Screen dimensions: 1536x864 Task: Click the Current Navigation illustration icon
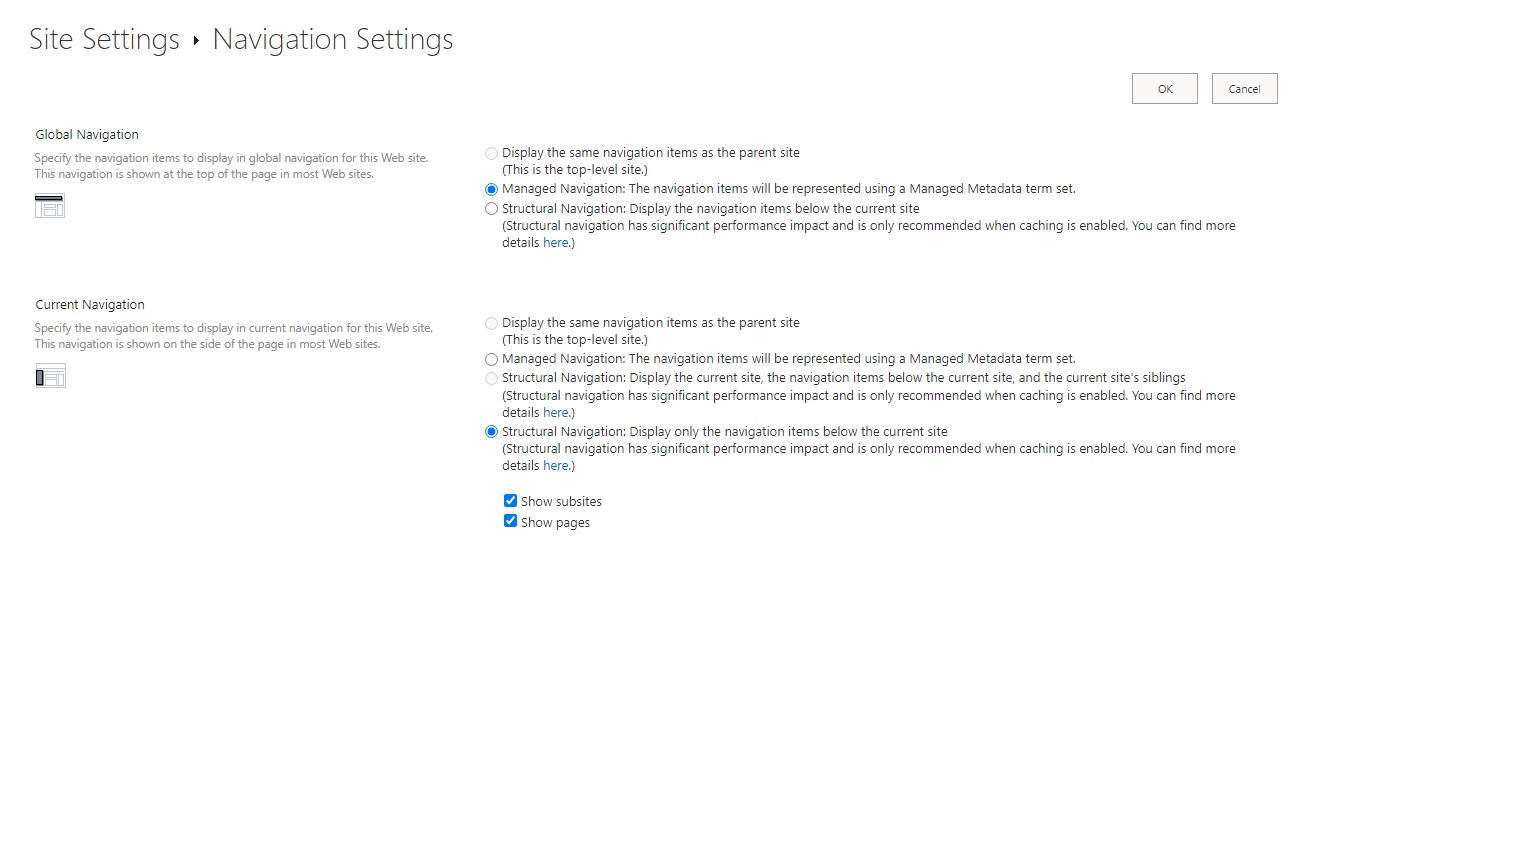pyautogui.click(x=50, y=375)
